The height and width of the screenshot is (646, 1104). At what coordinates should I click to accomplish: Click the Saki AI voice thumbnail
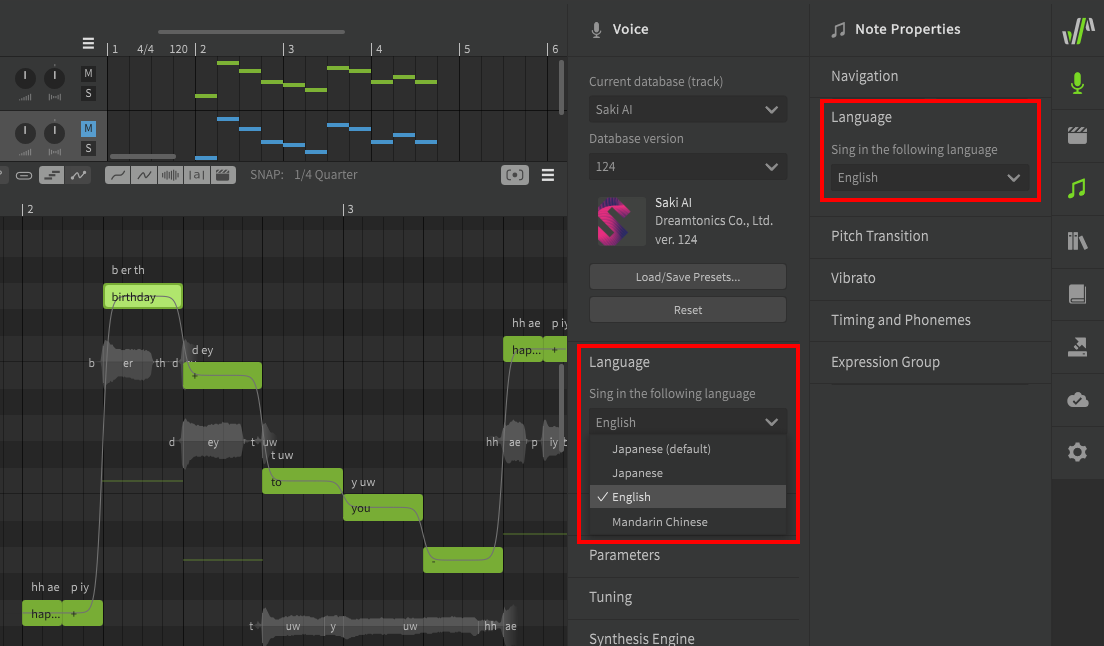[621, 221]
